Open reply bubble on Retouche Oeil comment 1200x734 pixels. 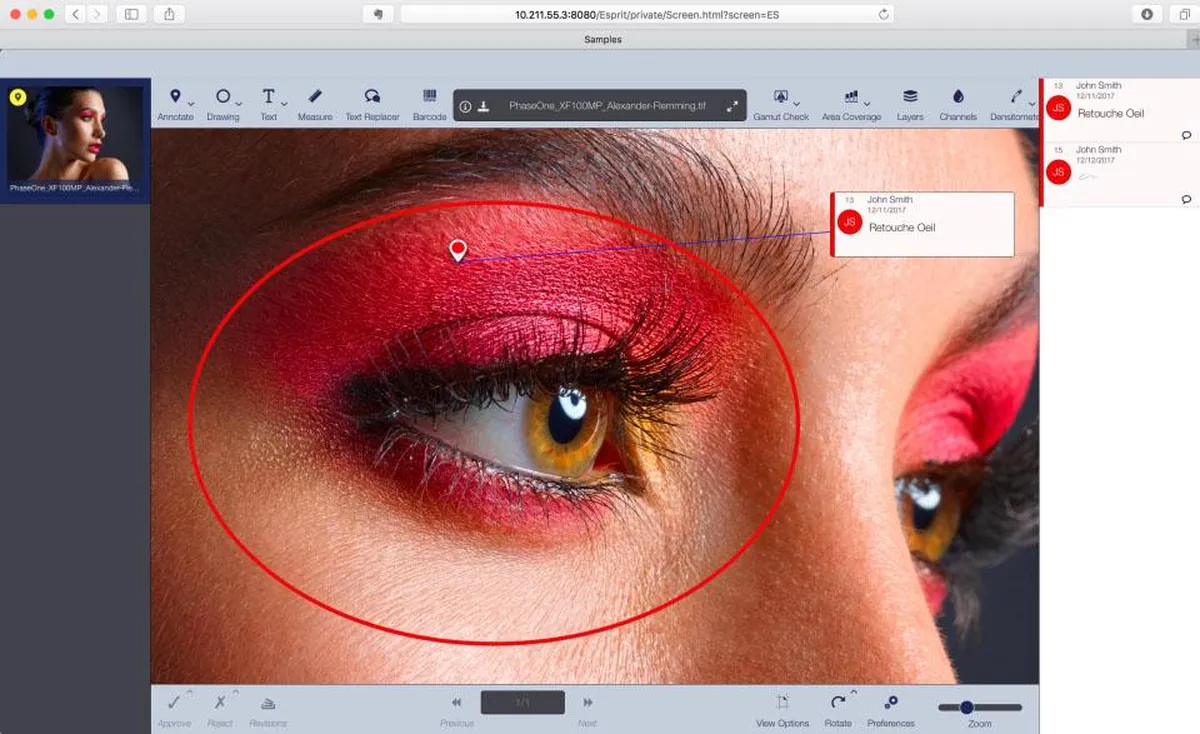(1186, 134)
